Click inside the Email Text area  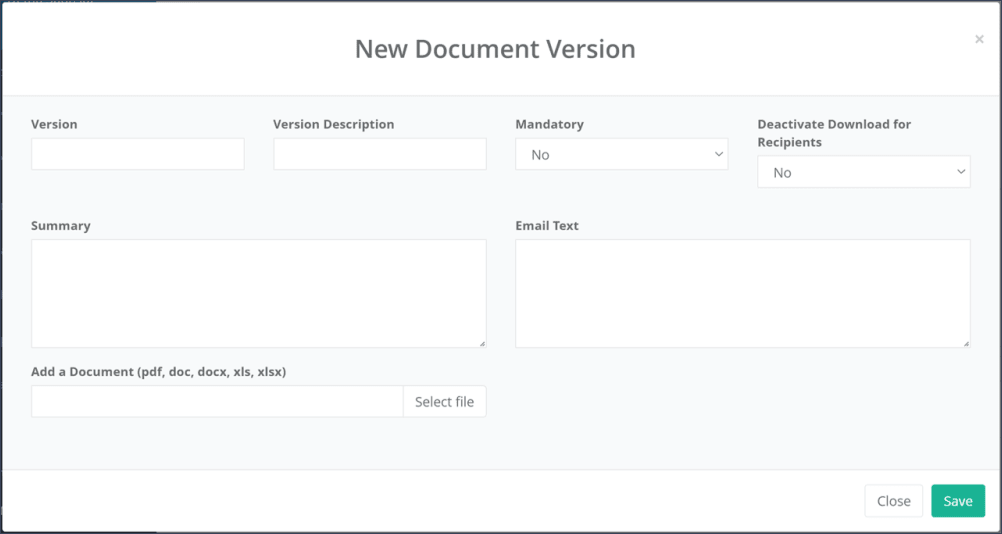(742, 293)
